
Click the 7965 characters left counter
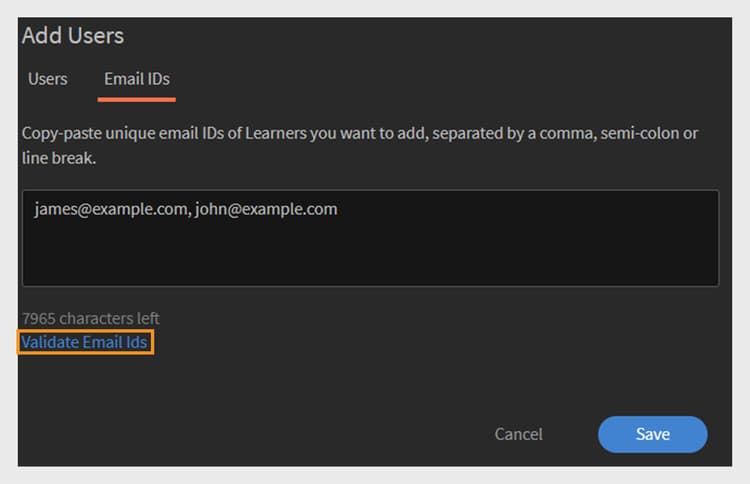[91, 318]
